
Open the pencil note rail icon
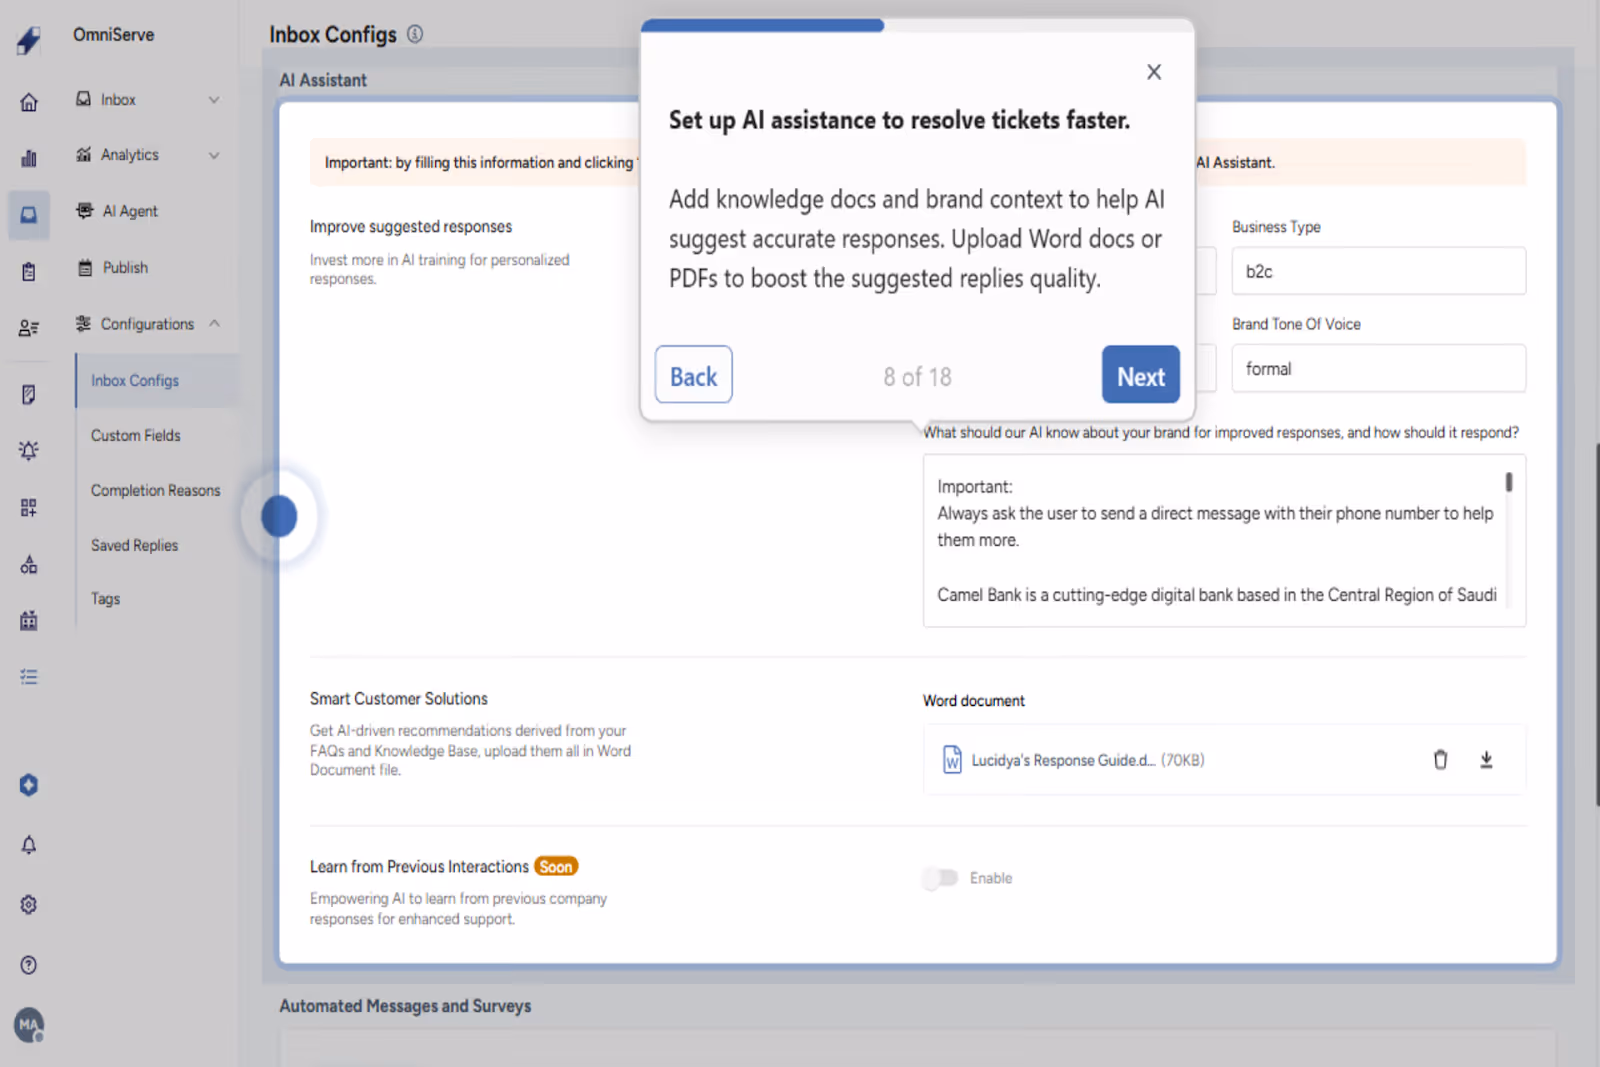(29, 395)
